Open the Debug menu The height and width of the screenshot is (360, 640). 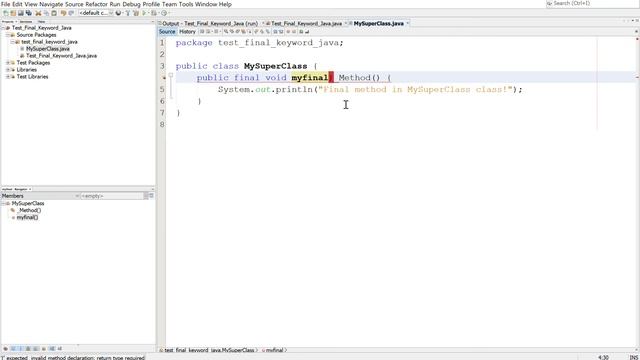coord(131,4)
